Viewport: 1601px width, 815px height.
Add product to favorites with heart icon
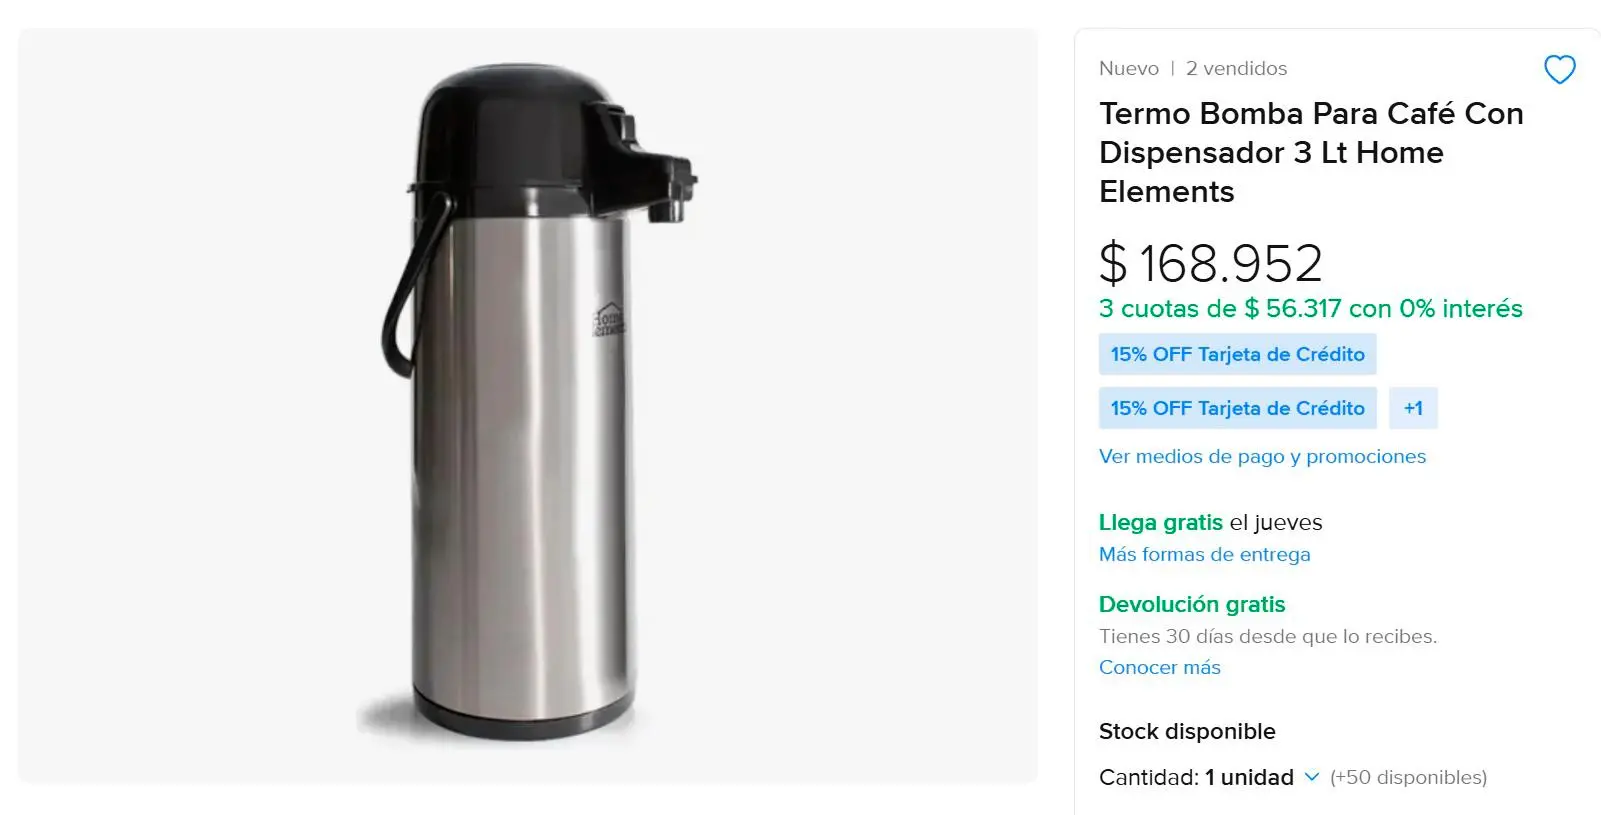(1559, 69)
